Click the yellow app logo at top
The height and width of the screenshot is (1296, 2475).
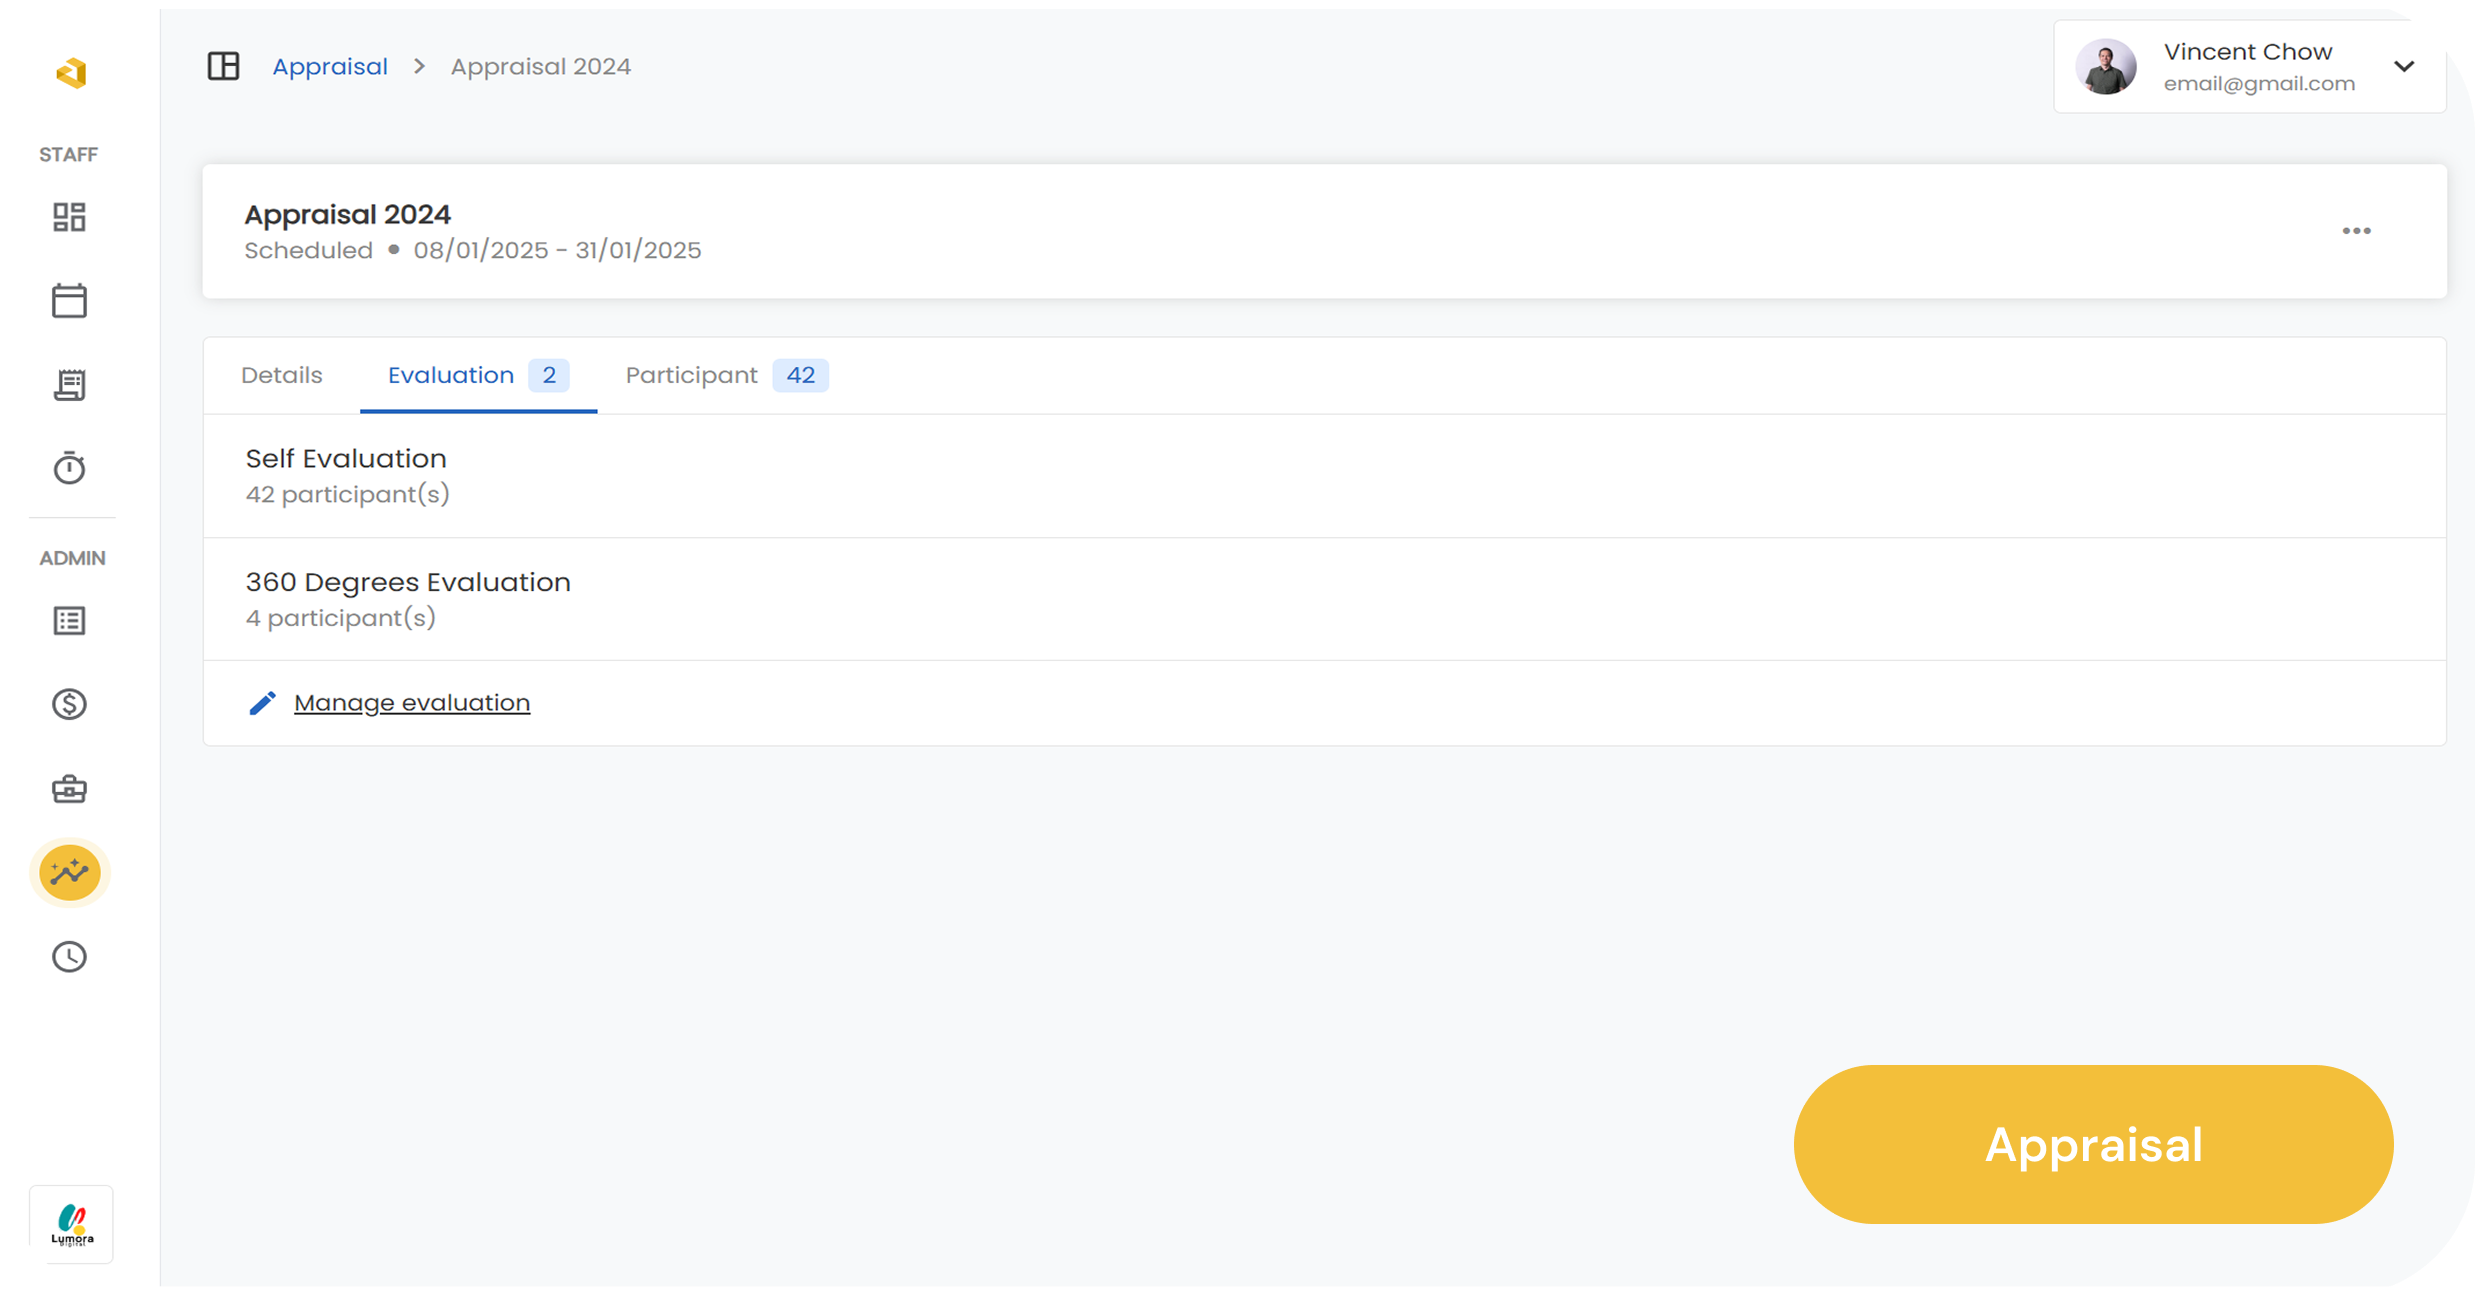click(x=71, y=73)
